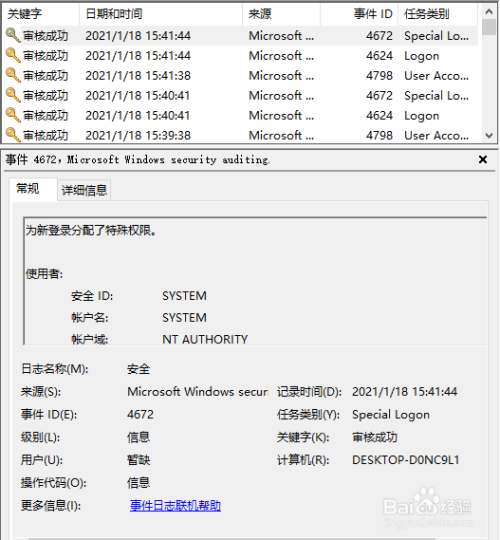Image resolution: width=500 pixels, height=540 pixels.
Task: Click Microsoft source in 15:39:38 row
Action: click(x=281, y=135)
